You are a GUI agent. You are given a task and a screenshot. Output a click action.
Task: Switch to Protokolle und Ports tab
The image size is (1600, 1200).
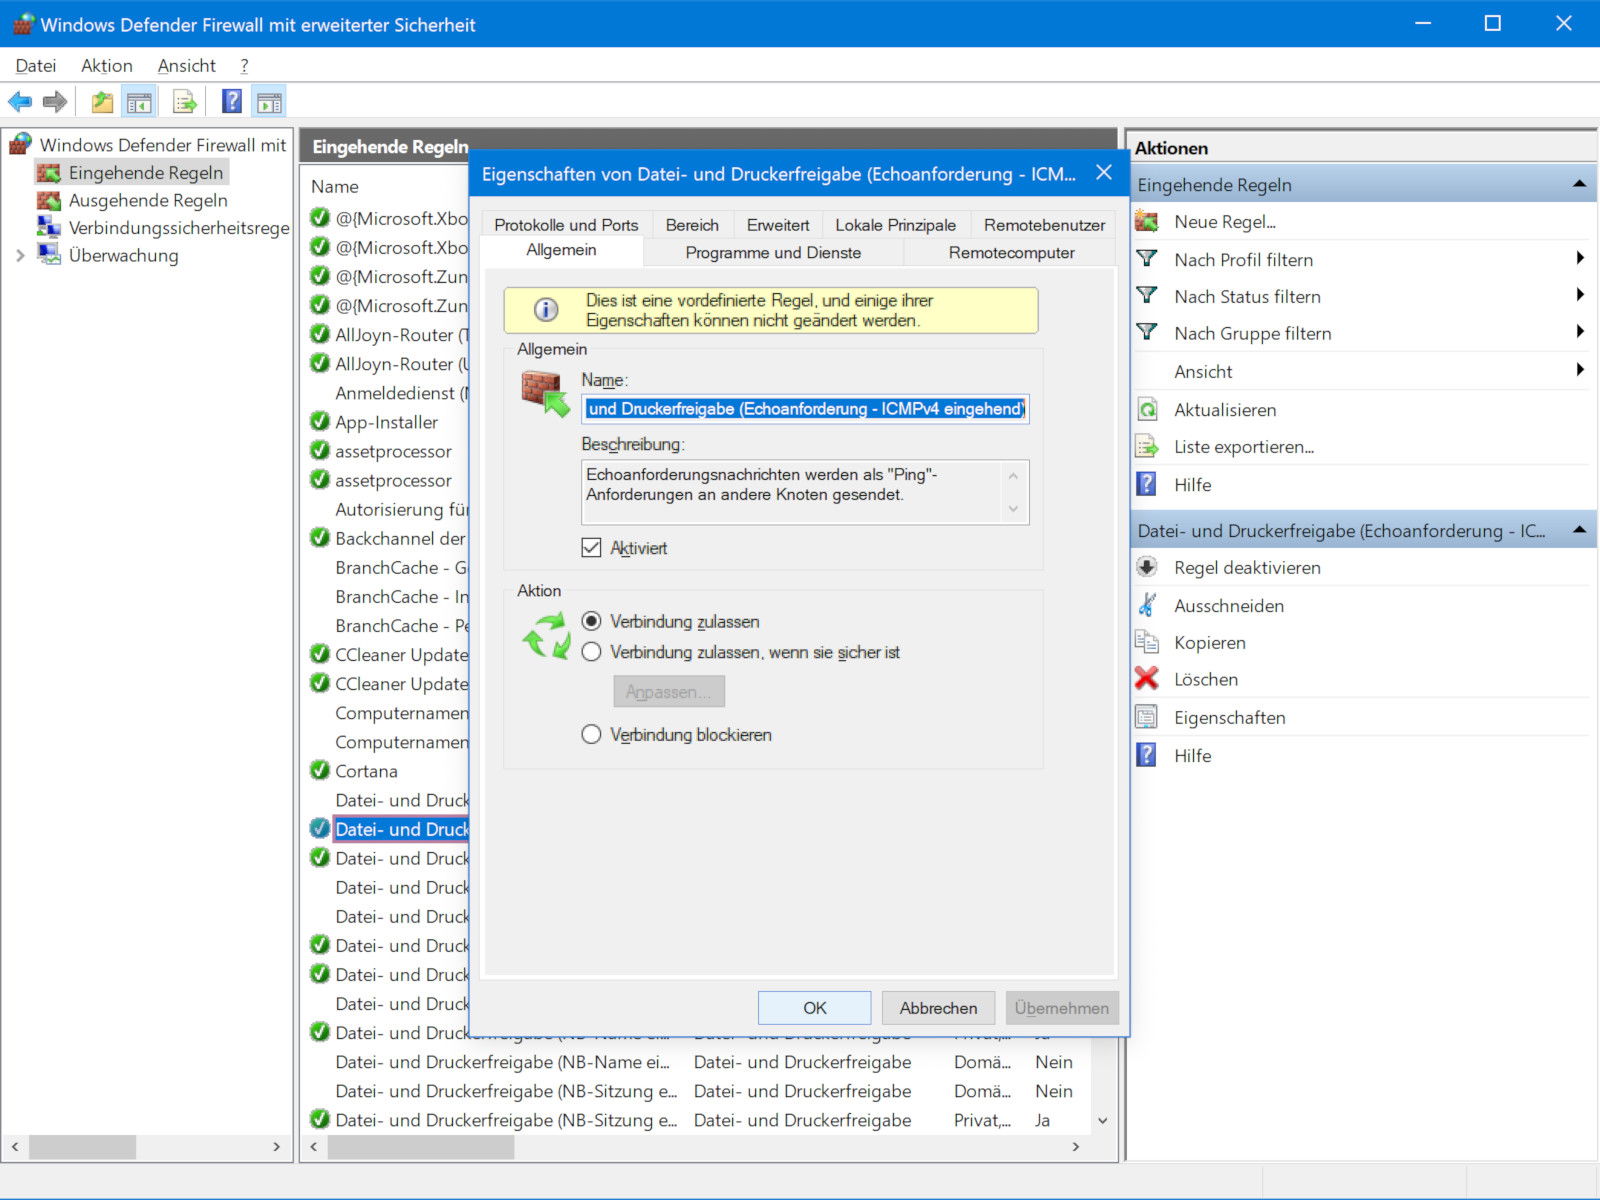566,225
